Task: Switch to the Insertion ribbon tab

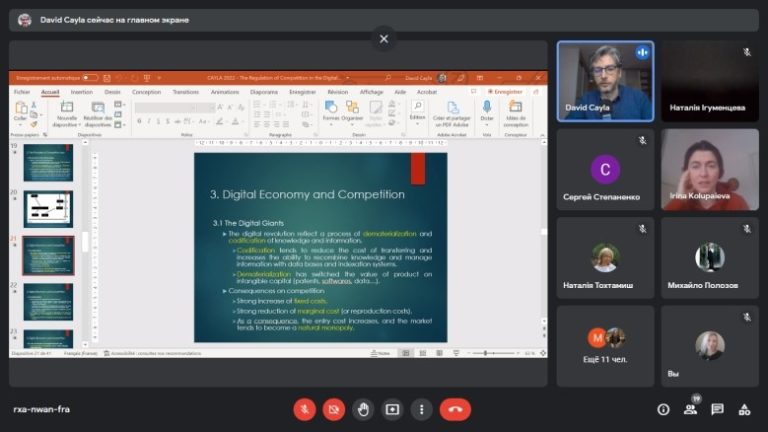Action: 81,92
